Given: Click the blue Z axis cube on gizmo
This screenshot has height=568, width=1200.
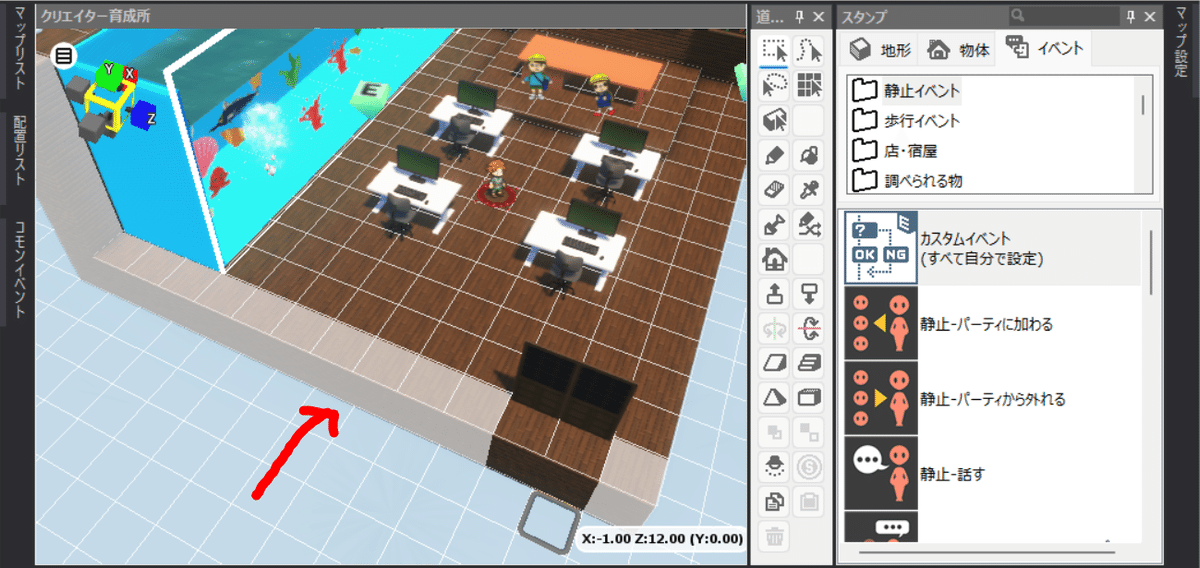Looking at the screenshot, I should [143, 115].
